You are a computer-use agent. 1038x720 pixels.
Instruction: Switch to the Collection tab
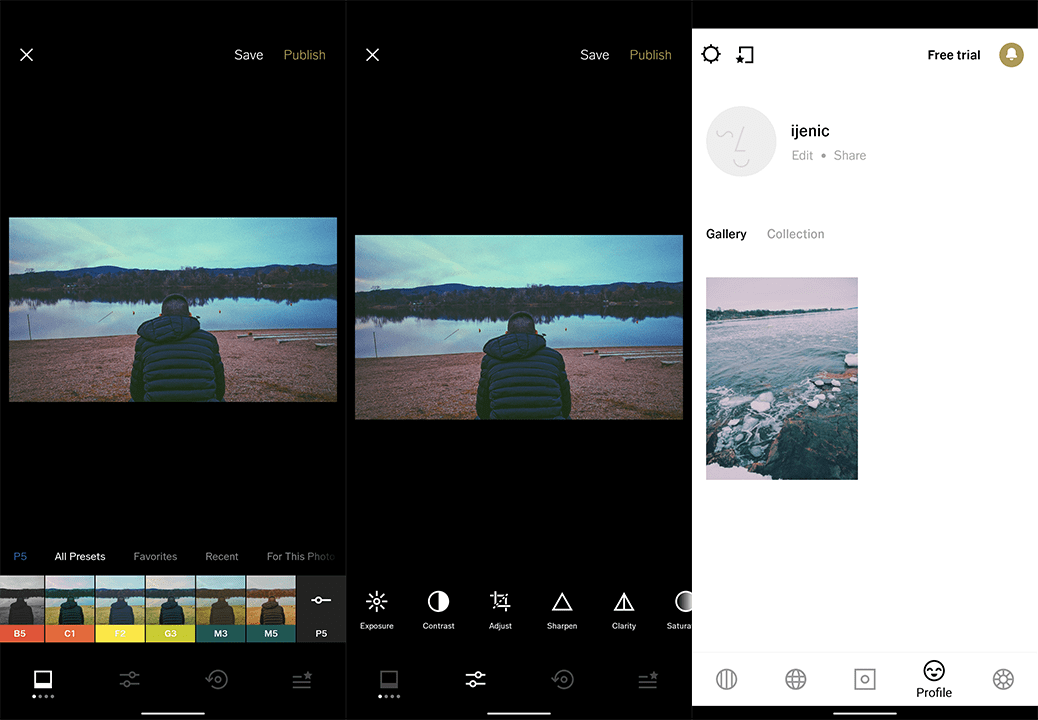point(796,234)
